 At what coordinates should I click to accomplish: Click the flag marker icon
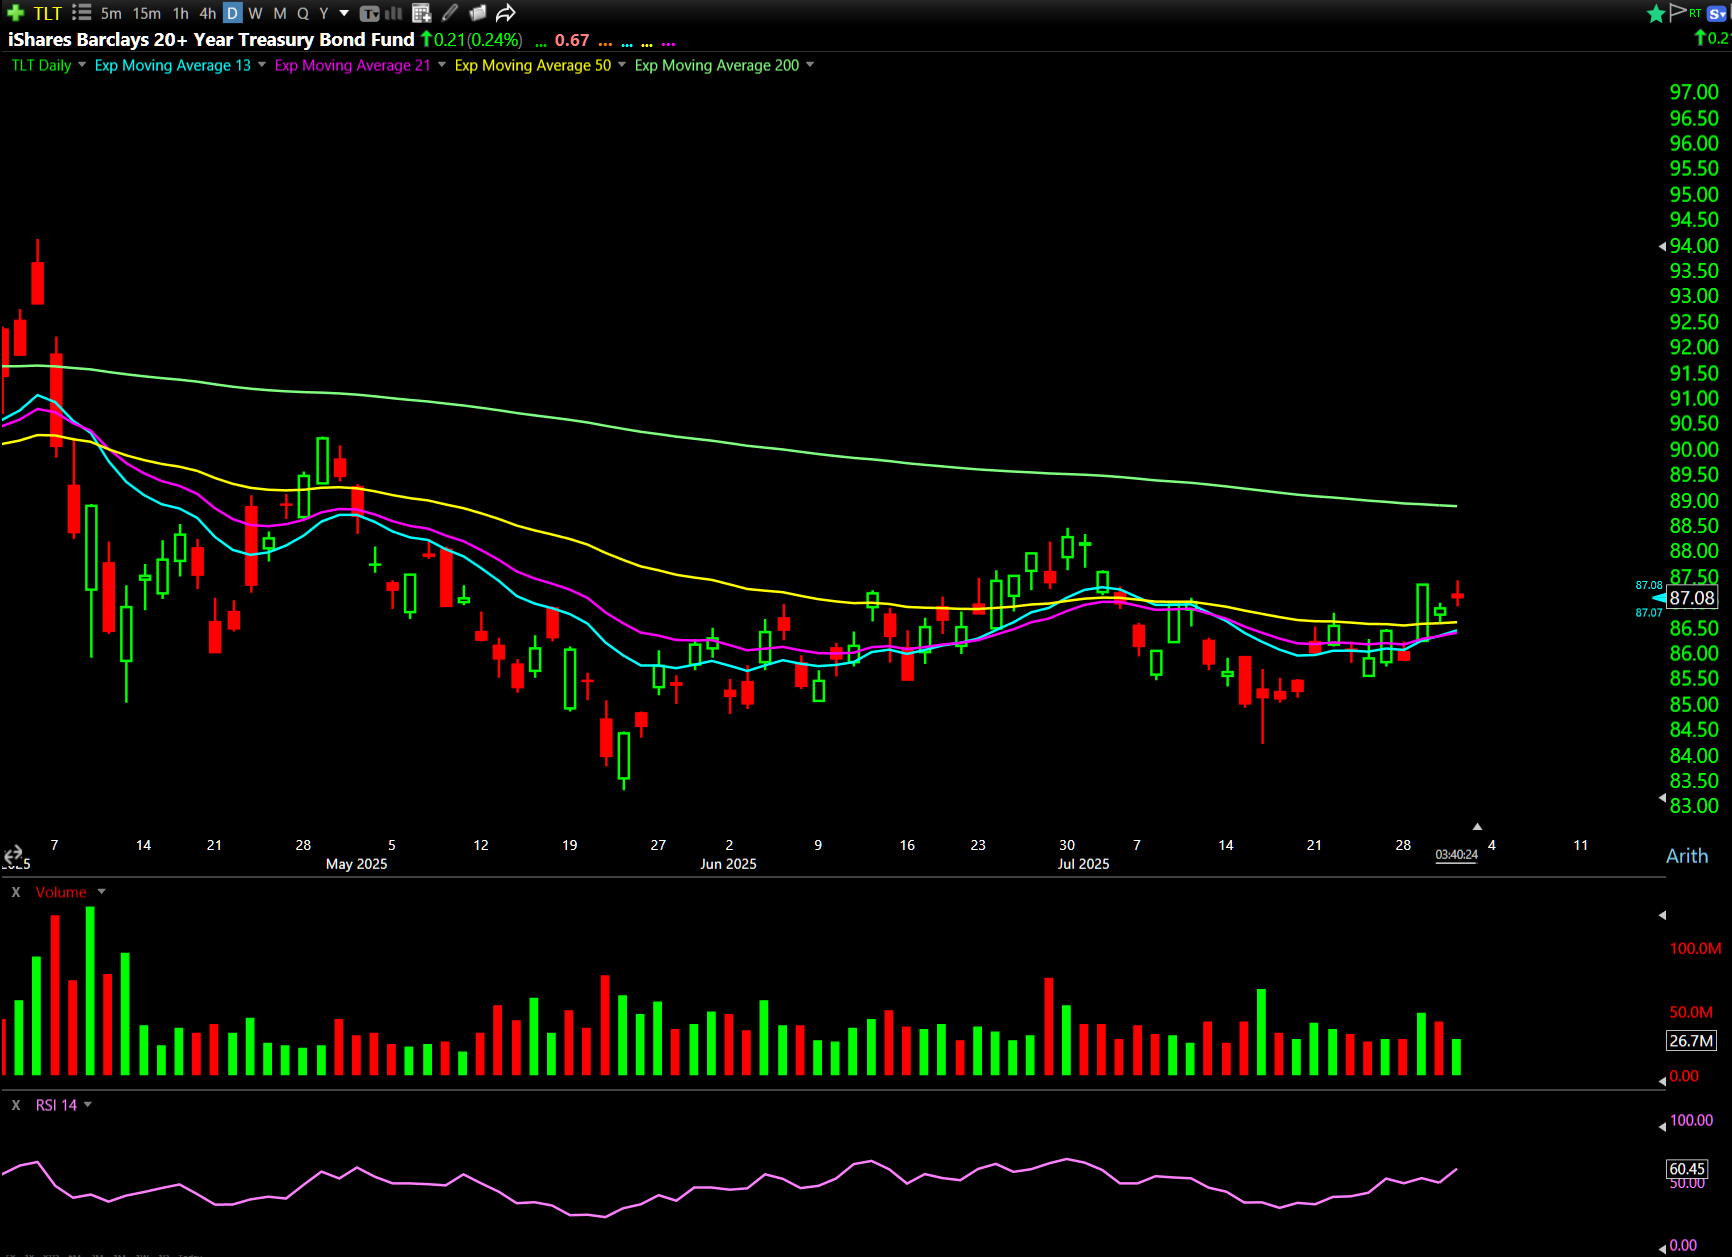coord(1678,12)
